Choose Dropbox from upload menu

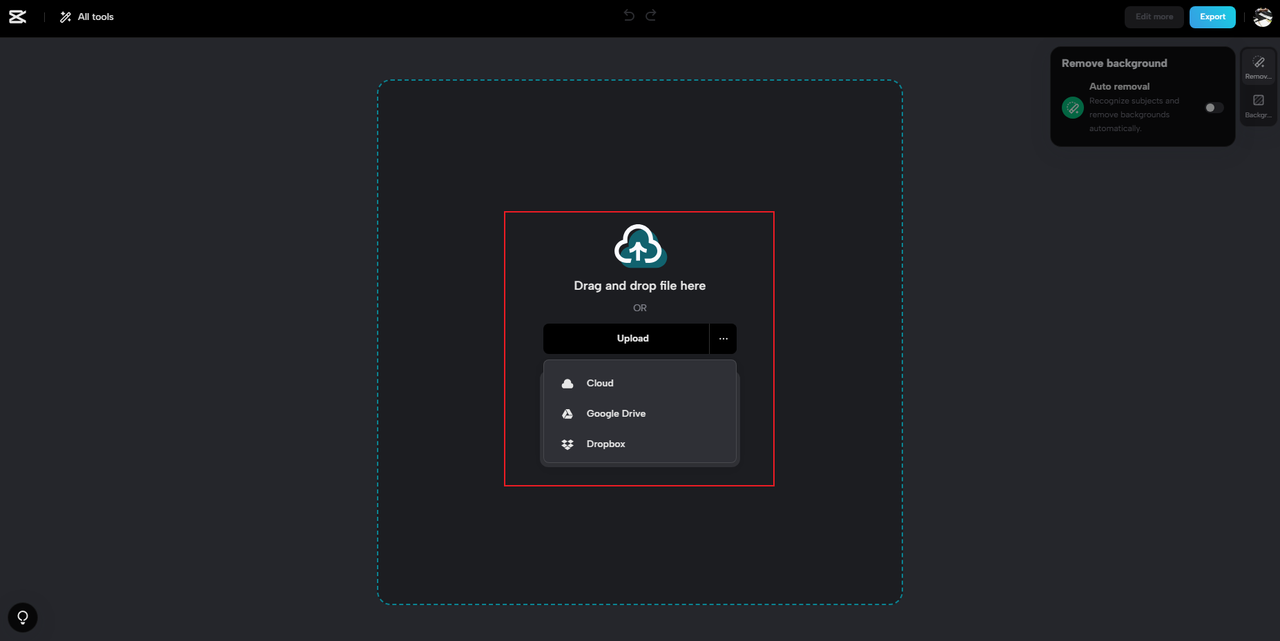[x=640, y=444]
